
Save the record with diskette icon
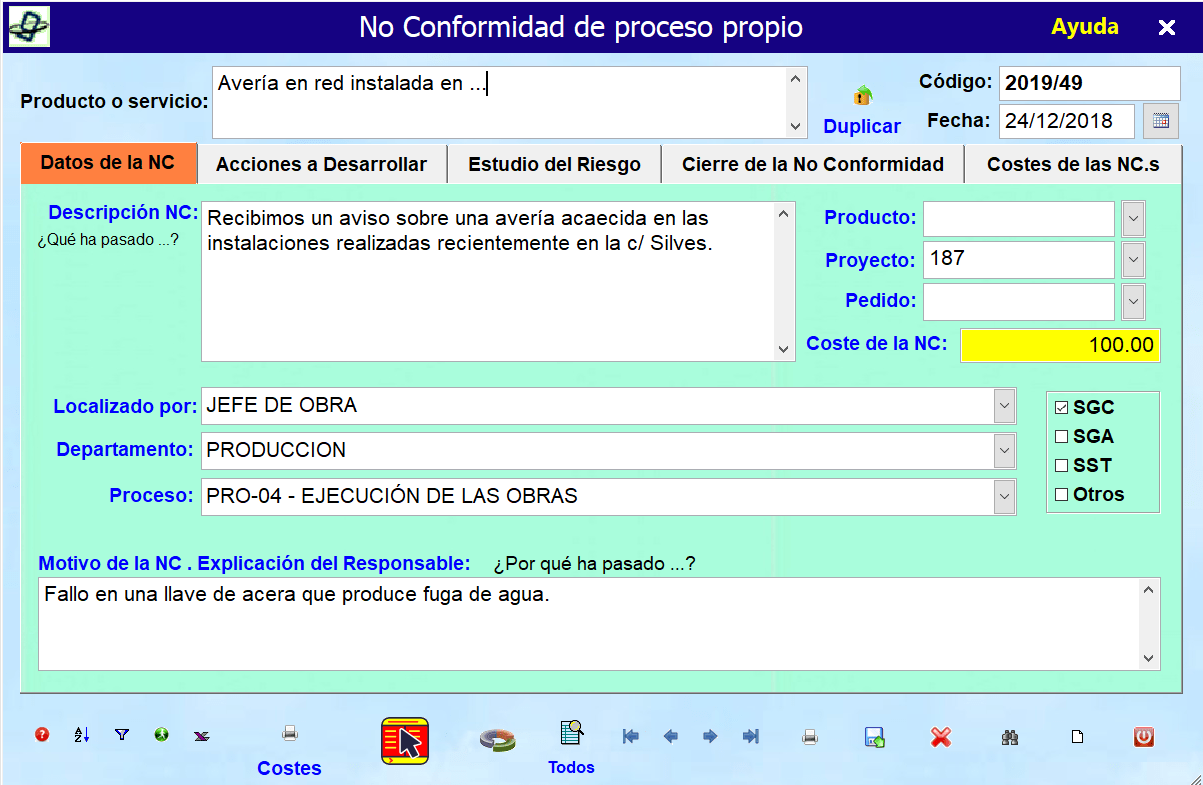tap(875, 738)
